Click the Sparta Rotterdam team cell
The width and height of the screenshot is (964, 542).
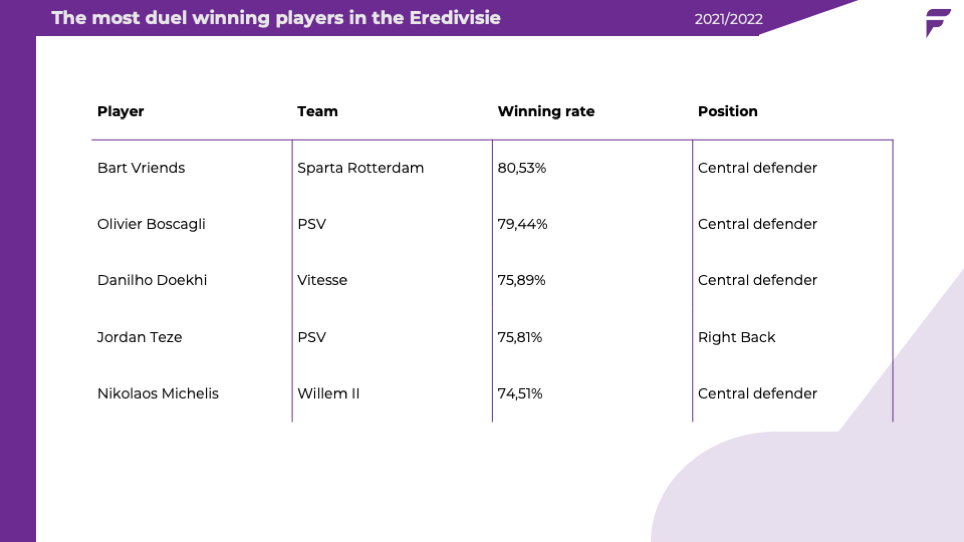point(360,168)
